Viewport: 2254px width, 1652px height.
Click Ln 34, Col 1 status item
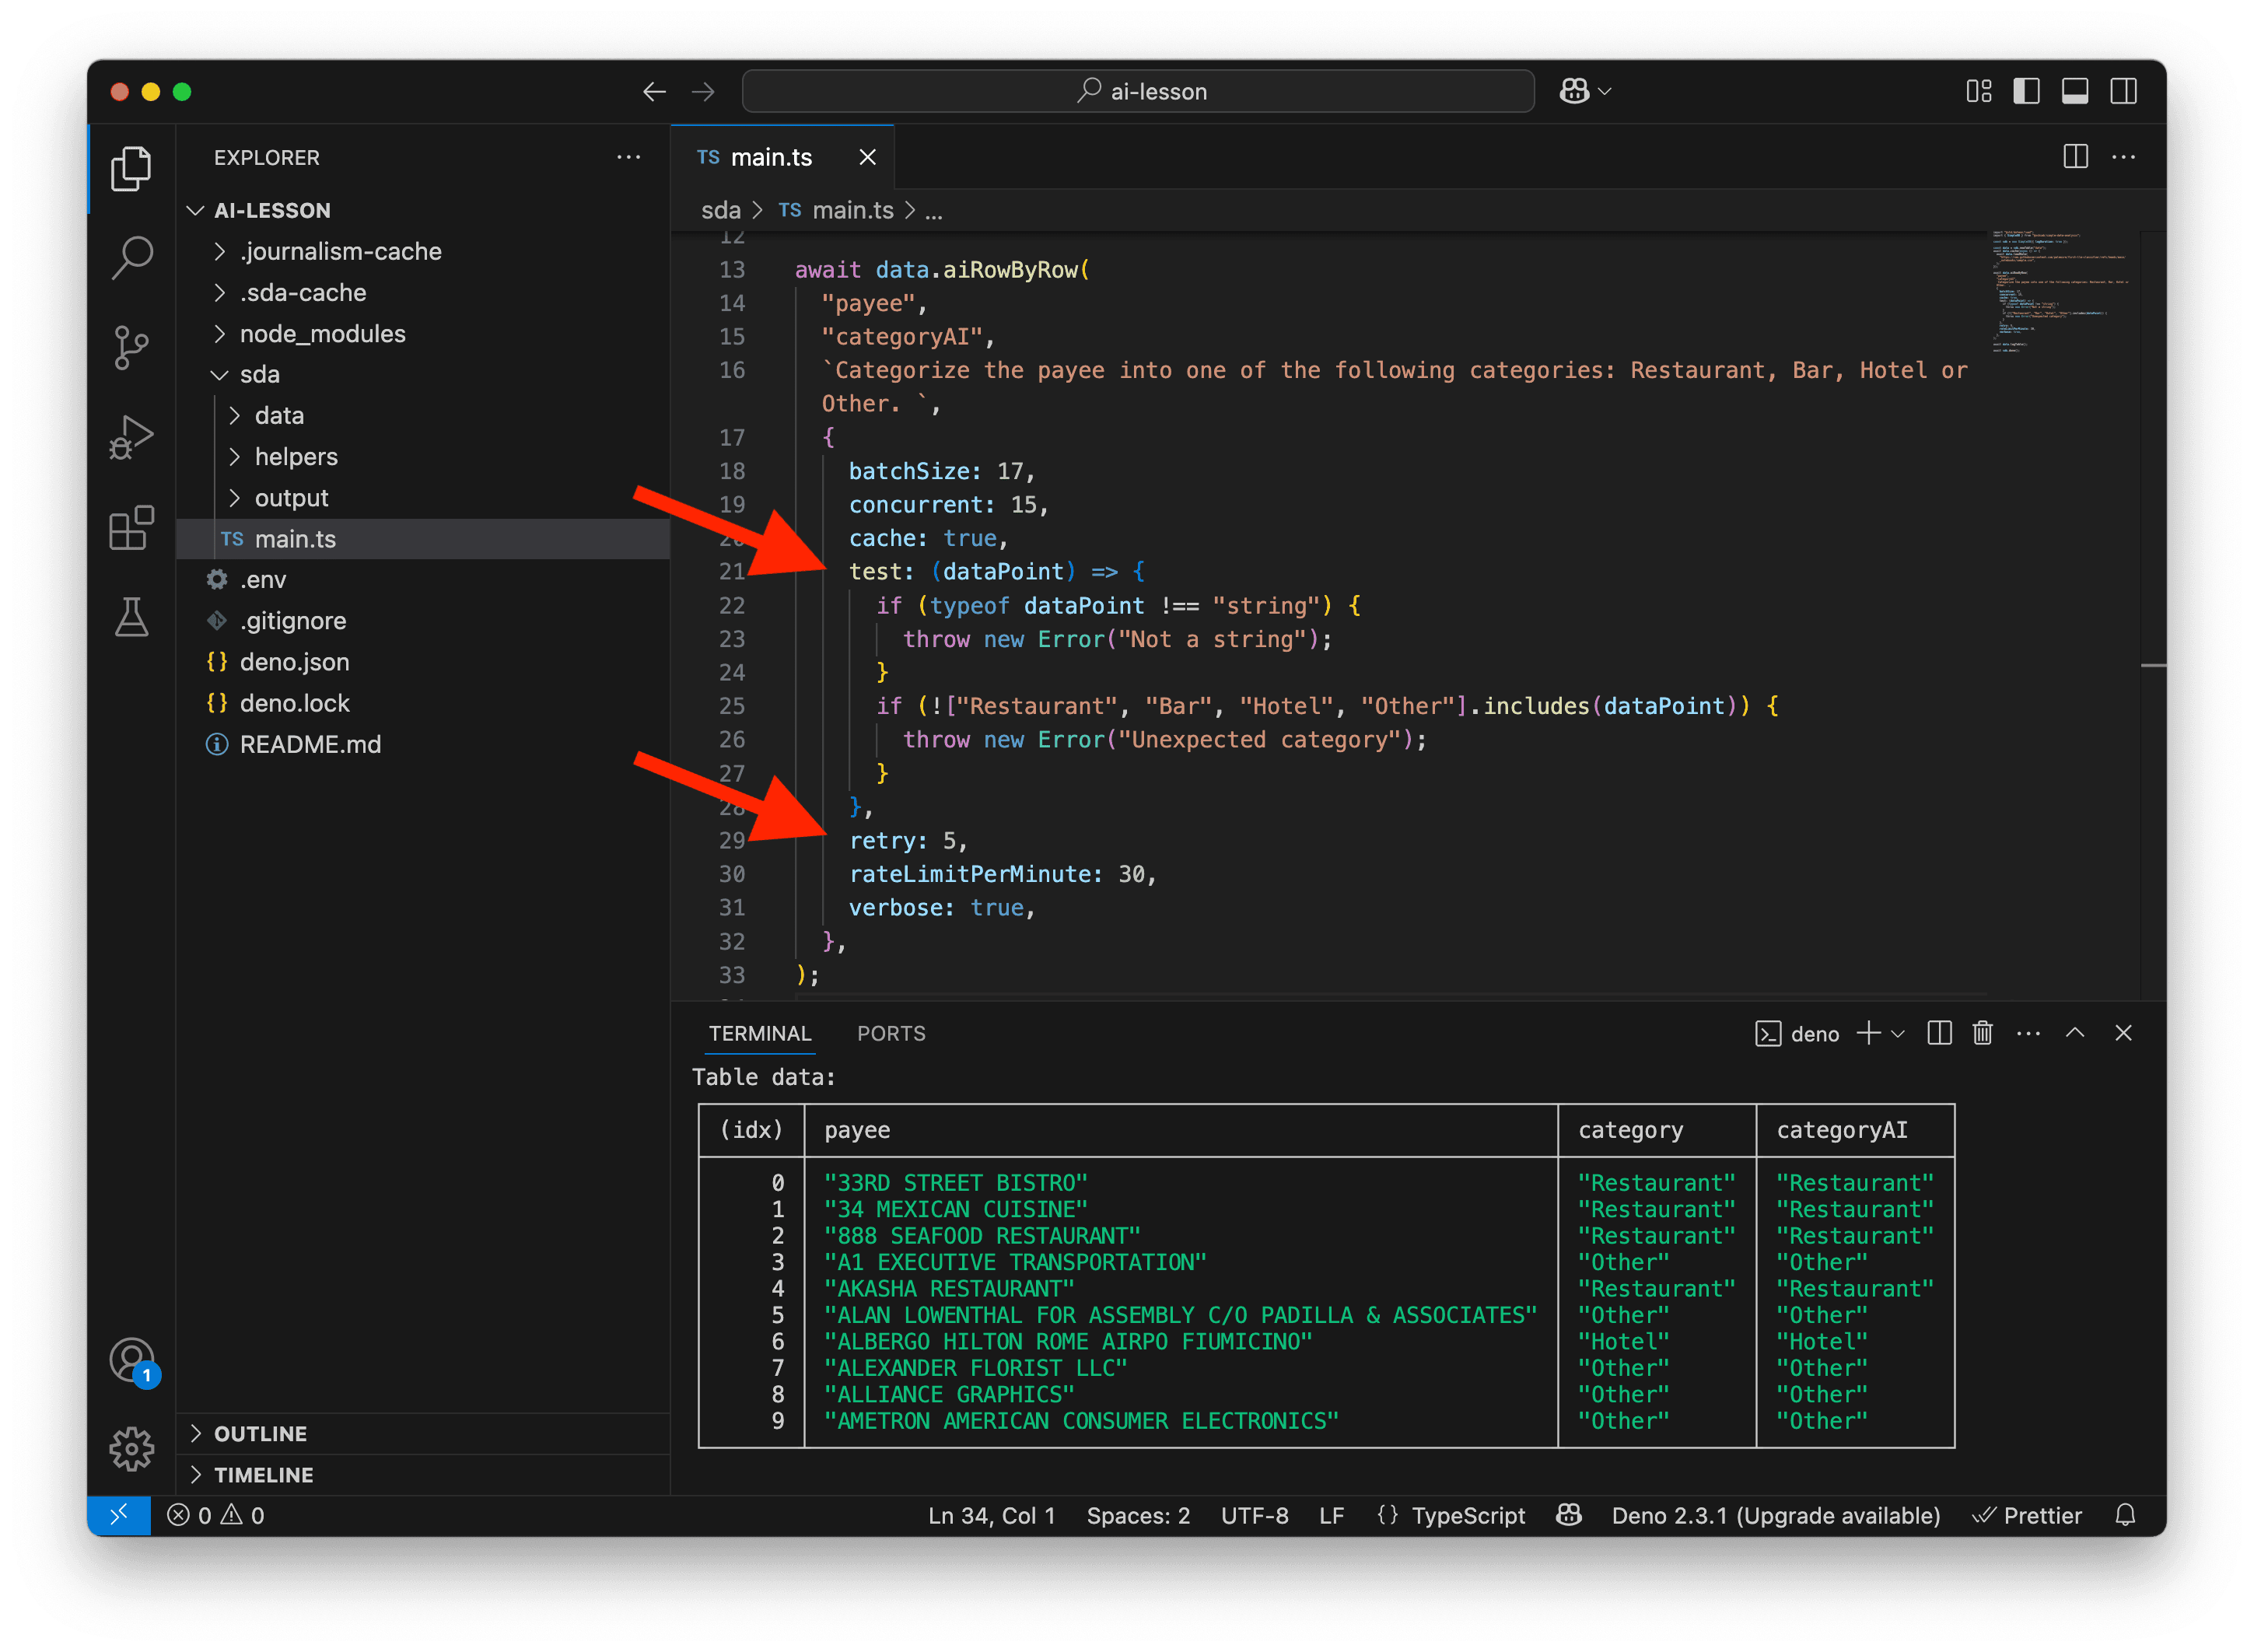tap(991, 1515)
